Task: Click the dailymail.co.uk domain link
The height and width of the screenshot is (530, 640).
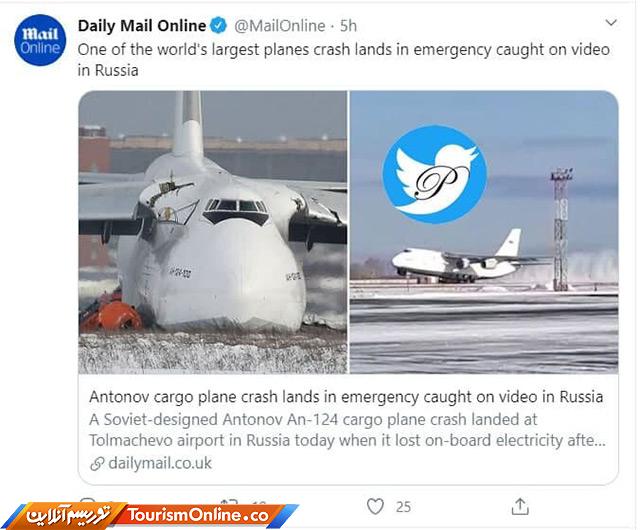Action: (160, 463)
